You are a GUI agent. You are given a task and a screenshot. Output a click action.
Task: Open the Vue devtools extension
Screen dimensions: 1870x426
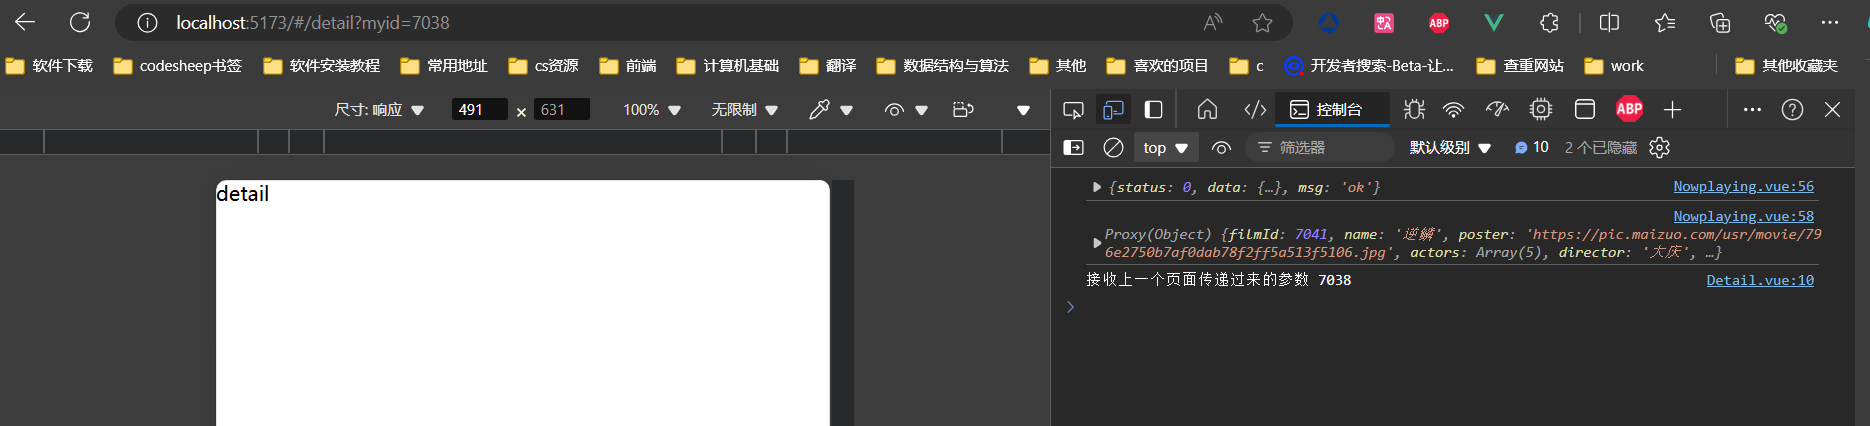[x=1493, y=22]
